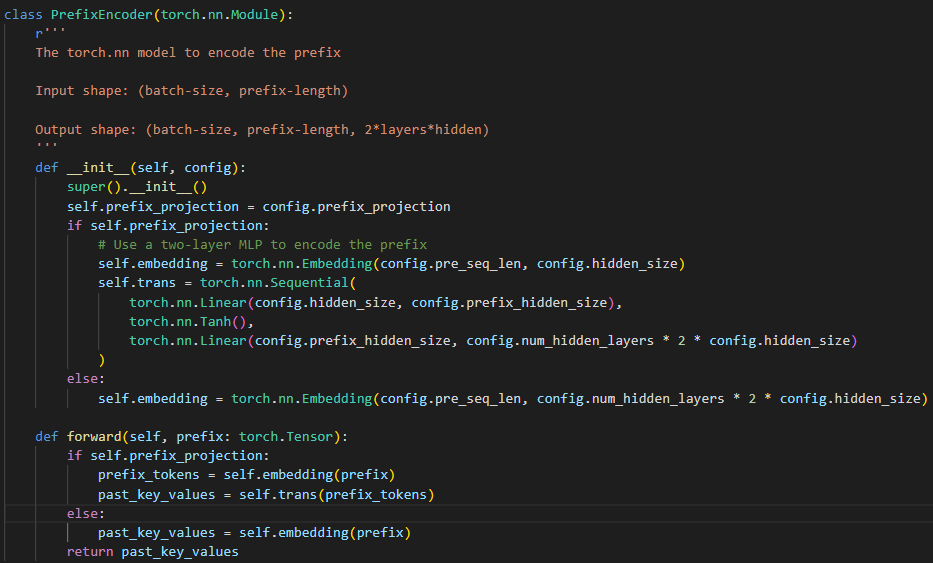The height and width of the screenshot is (563, 933).
Task: Click Tanh in torch.nn.Tanh()
Action: coord(215,321)
